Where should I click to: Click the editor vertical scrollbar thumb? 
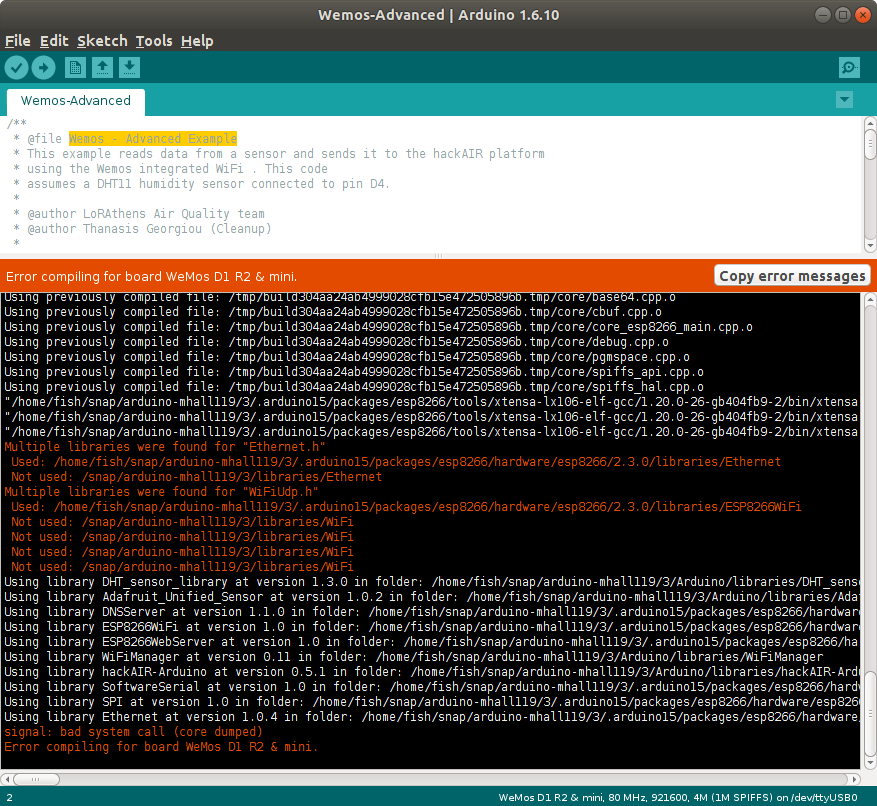870,145
